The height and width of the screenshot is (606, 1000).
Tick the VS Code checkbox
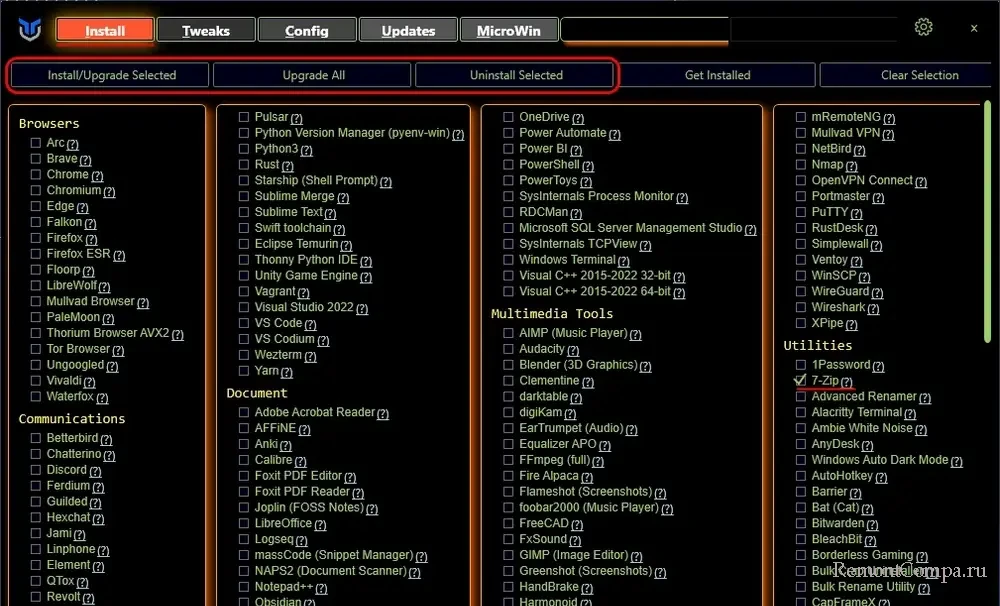(x=243, y=323)
